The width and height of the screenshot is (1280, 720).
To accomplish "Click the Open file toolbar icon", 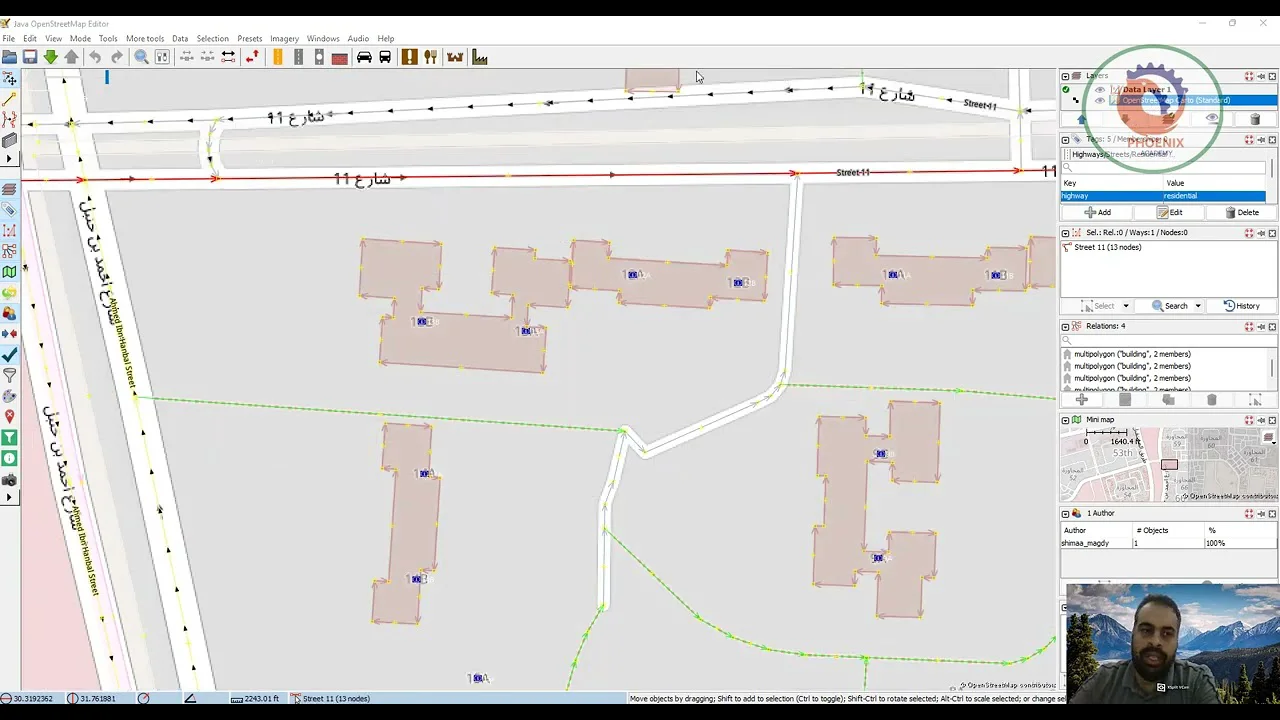I will pyautogui.click(x=9, y=57).
